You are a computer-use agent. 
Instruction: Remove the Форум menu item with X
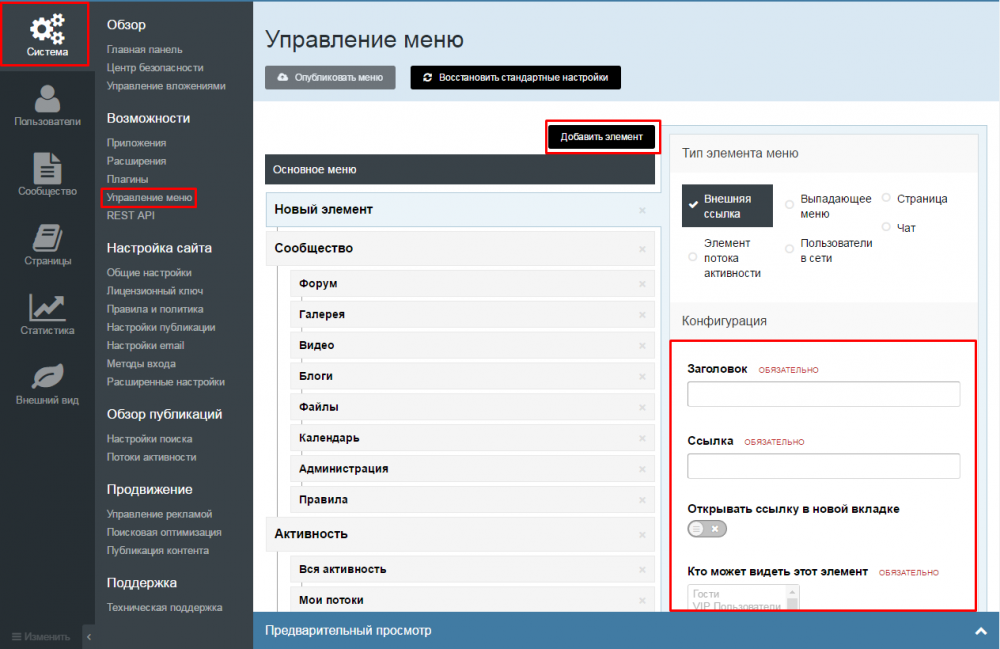coord(642,284)
